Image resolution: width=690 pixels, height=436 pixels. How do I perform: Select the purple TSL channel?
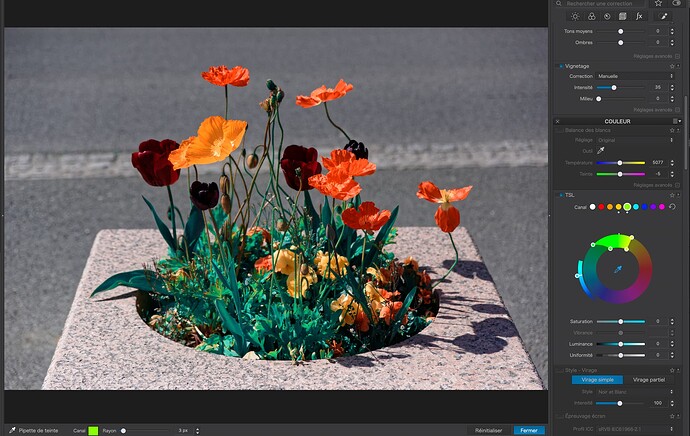pyautogui.click(x=653, y=207)
